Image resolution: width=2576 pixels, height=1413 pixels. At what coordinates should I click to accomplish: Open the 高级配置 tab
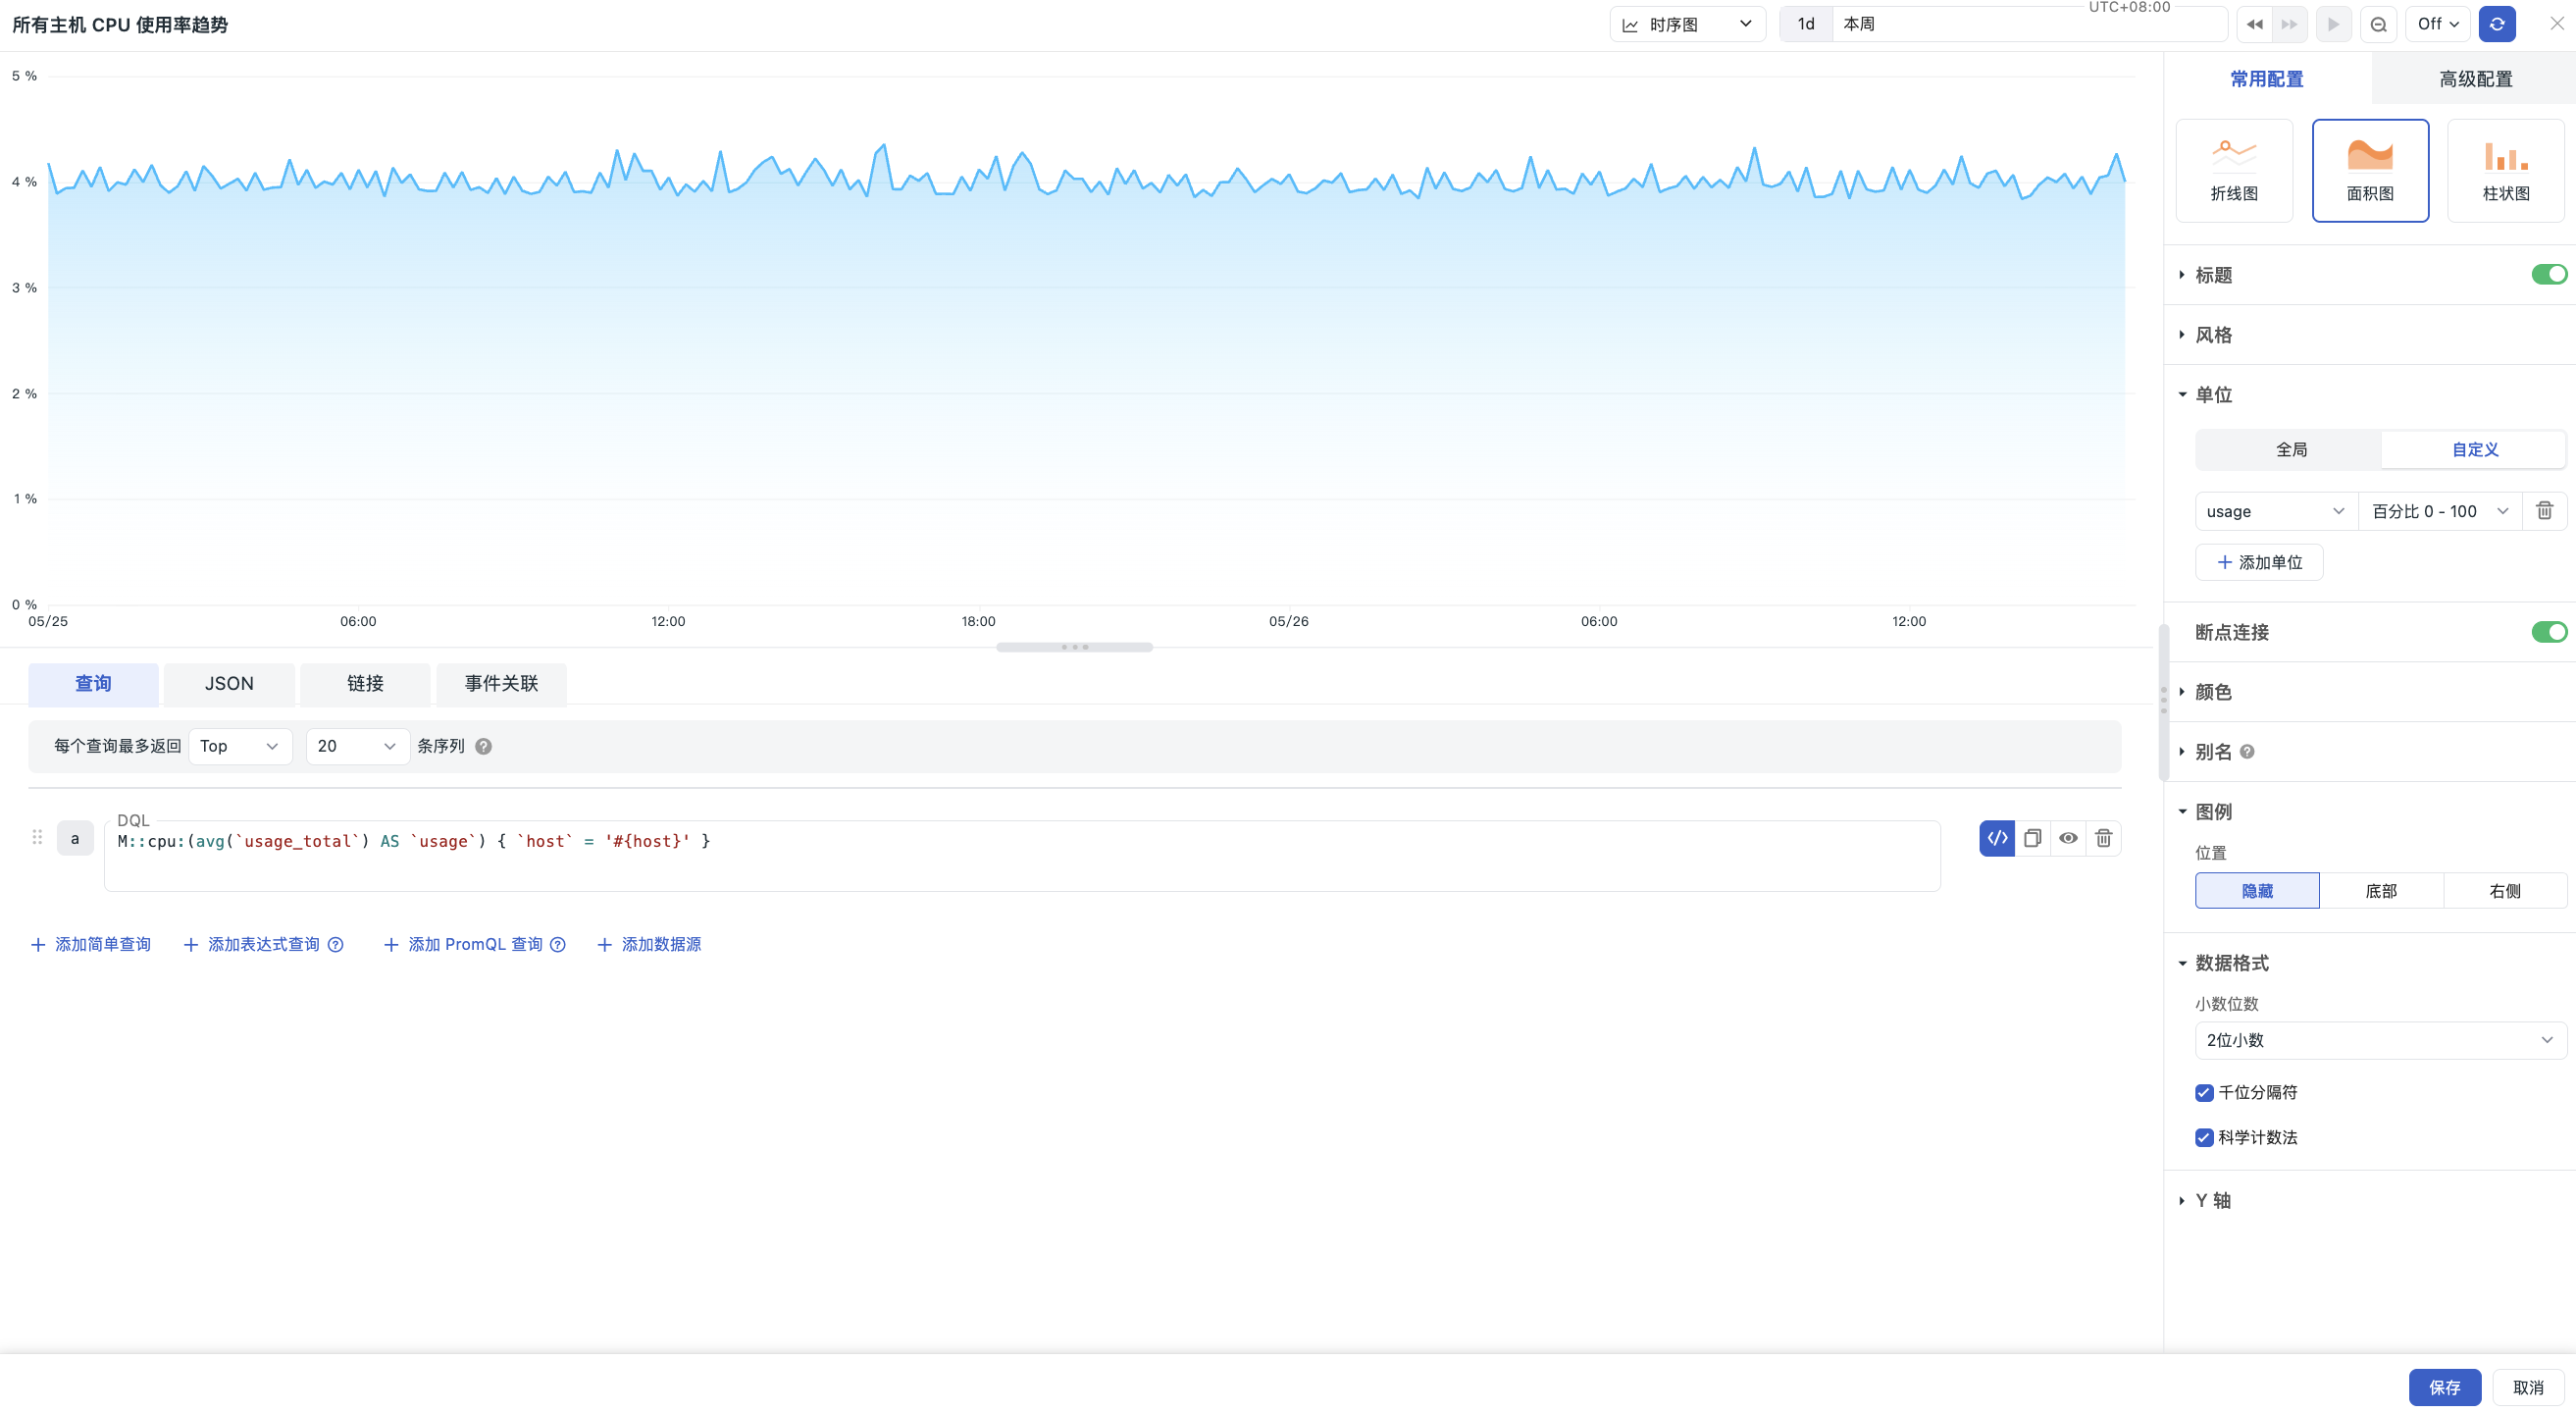(x=2475, y=79)
